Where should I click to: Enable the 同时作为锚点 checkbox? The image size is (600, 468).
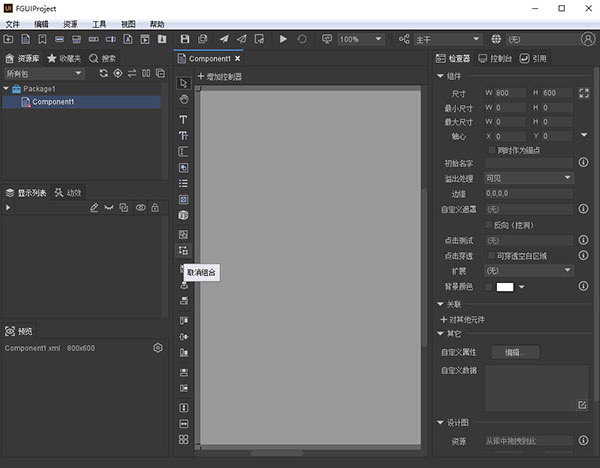point(492,150)
